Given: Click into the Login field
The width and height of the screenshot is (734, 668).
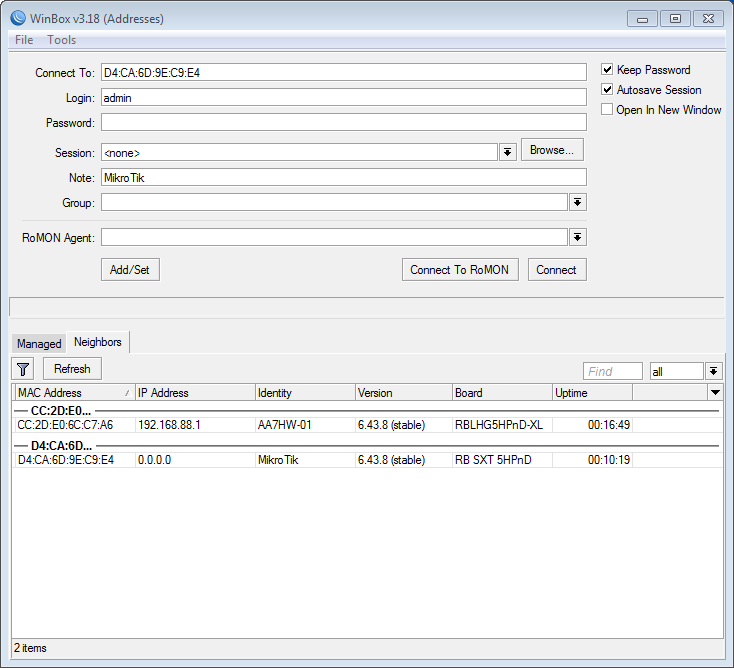Looking at the screenshot, I should pyautogui.click(x=344, y=97).
